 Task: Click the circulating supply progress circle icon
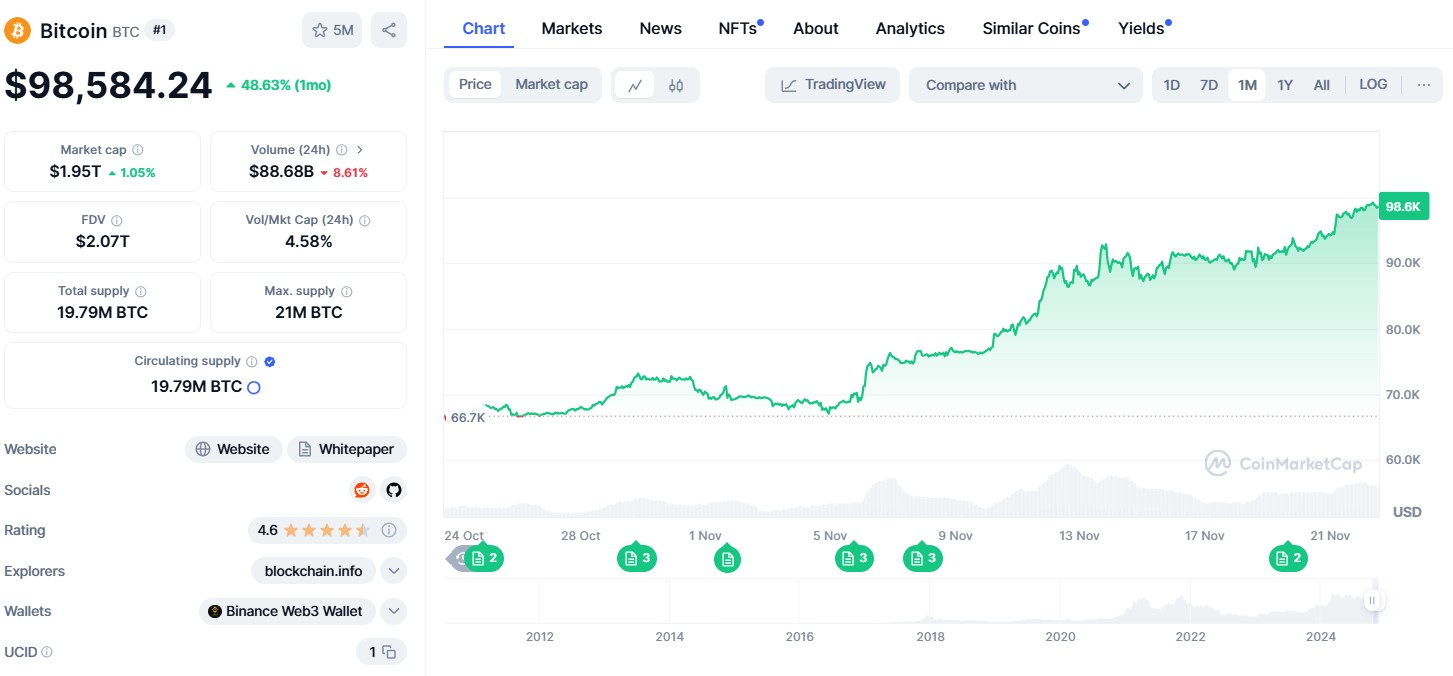[x=254, y=387]
